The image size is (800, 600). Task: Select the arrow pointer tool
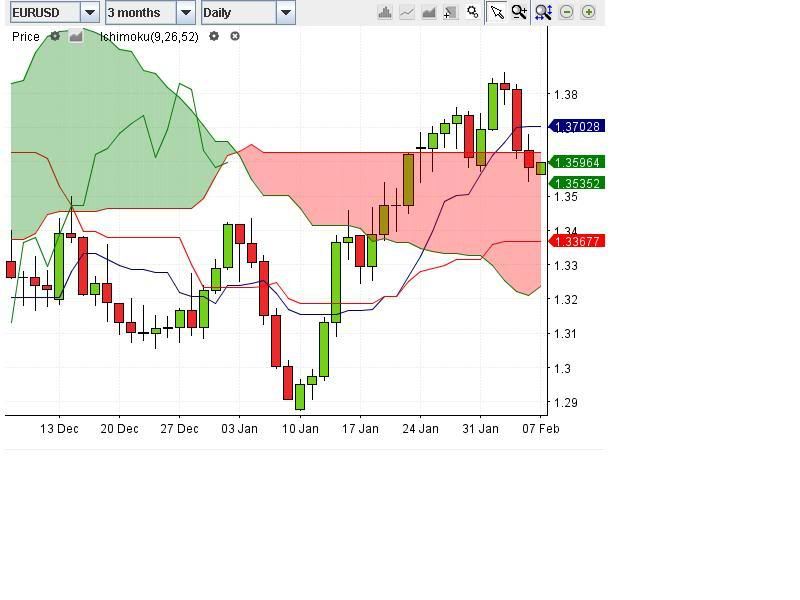click(x=496, y=12)
